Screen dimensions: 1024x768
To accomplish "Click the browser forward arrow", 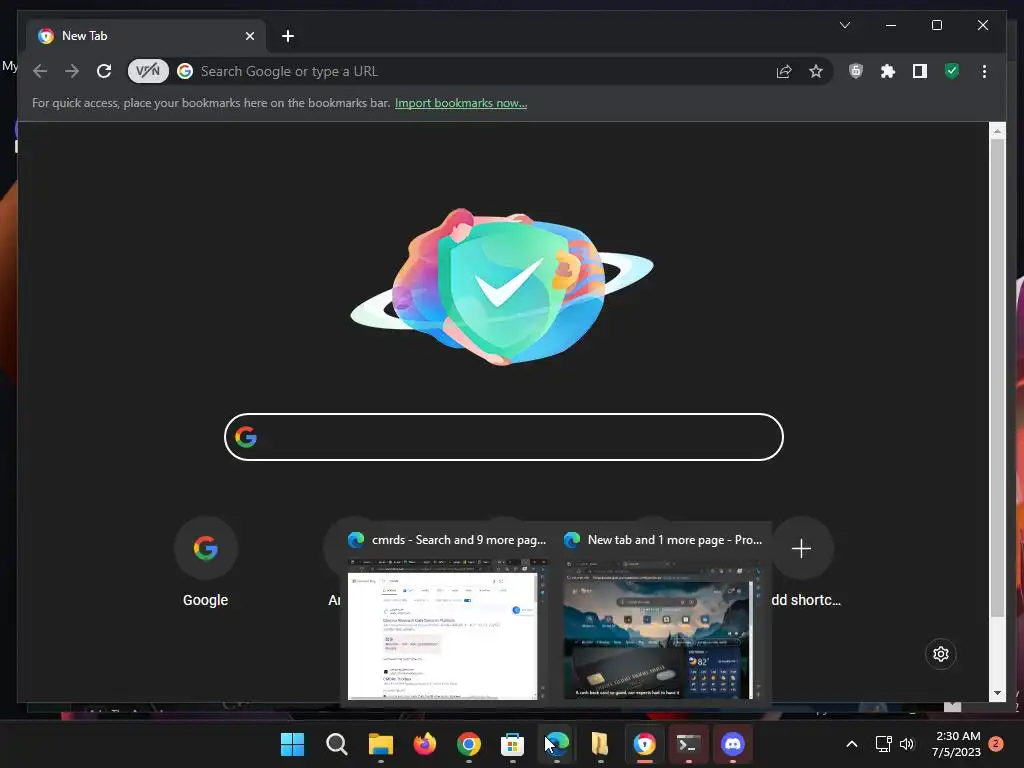I will point(72,71).
